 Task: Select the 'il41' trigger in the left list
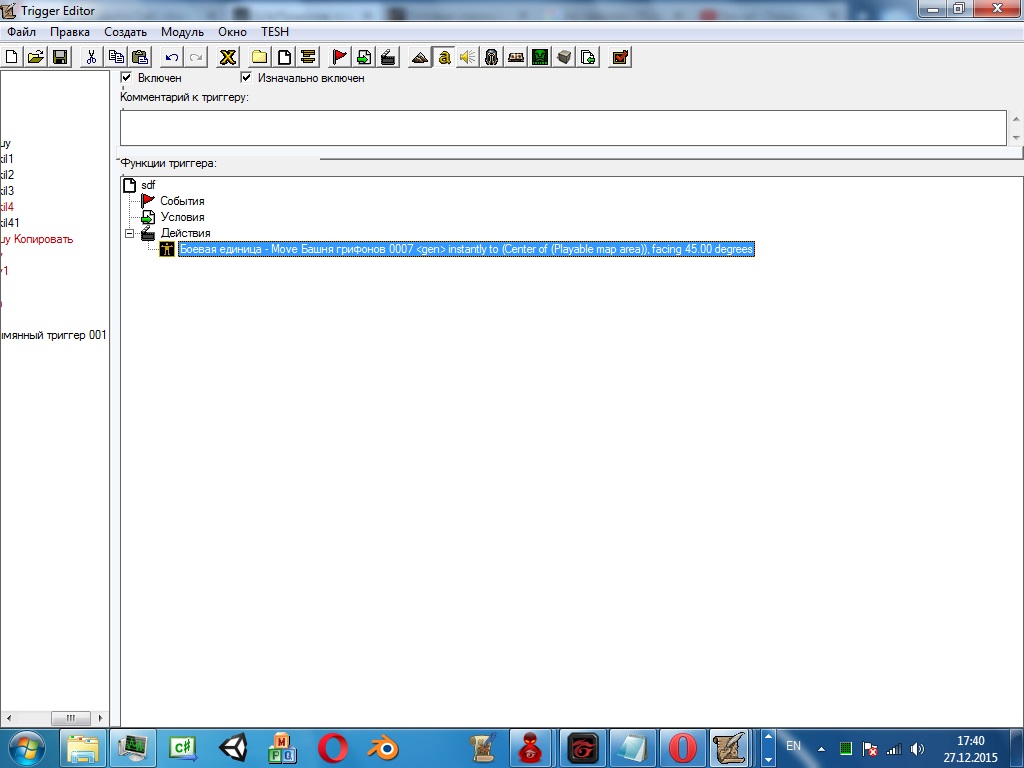click(x=9, y=223)
